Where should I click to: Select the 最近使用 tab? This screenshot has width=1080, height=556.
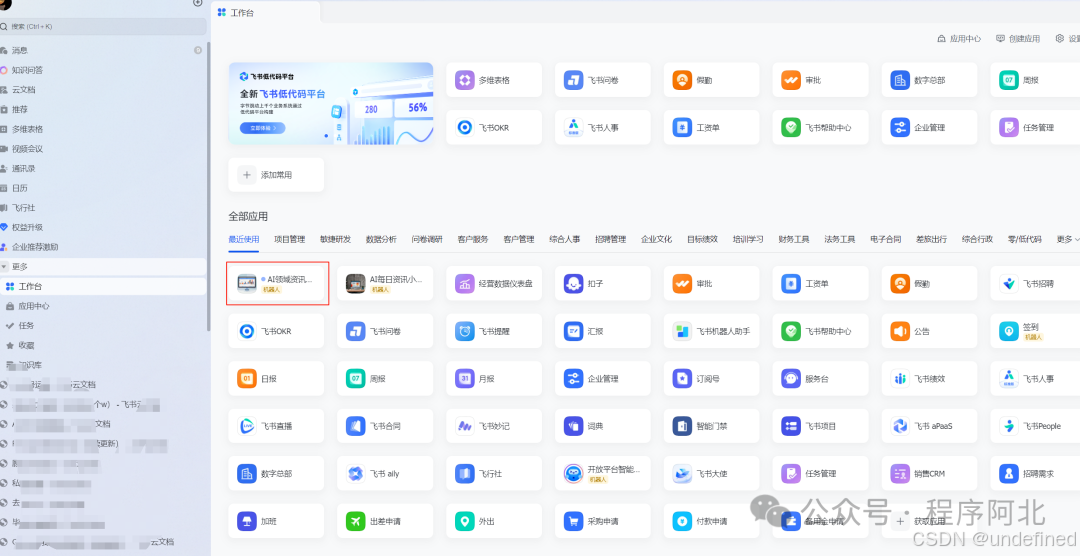click(244, 240)
